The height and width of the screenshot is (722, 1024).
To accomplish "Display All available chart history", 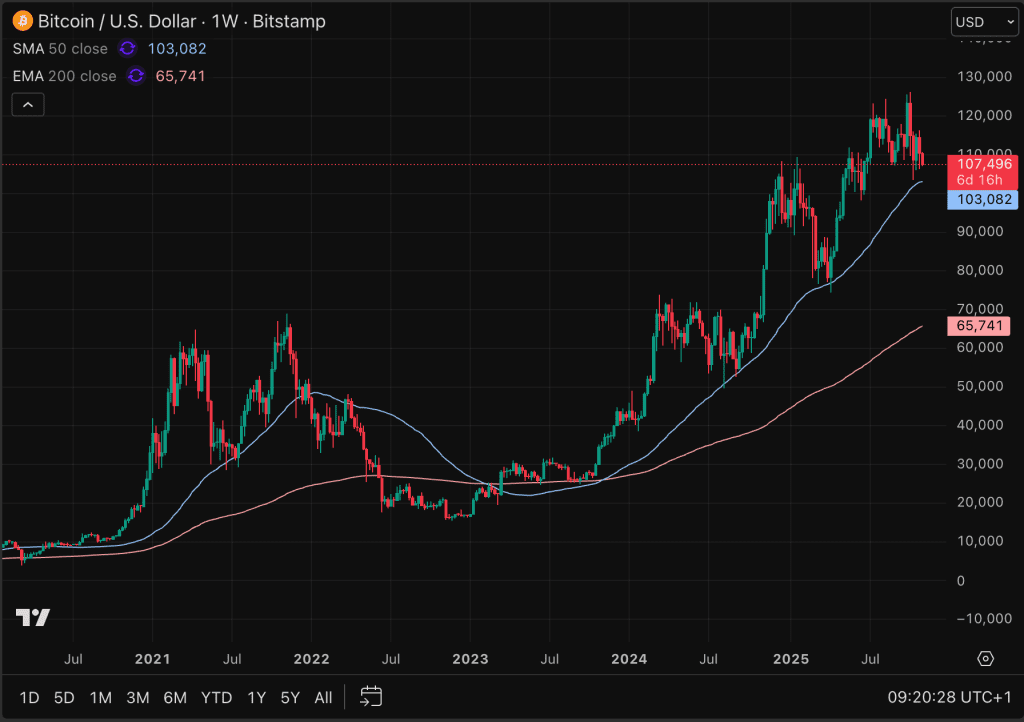I will (323, 697).
